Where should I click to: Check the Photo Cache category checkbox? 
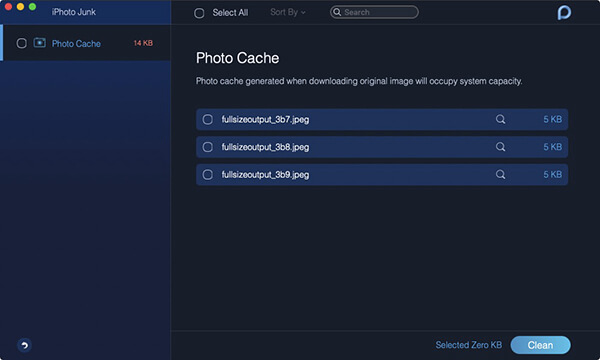(21, 43)
